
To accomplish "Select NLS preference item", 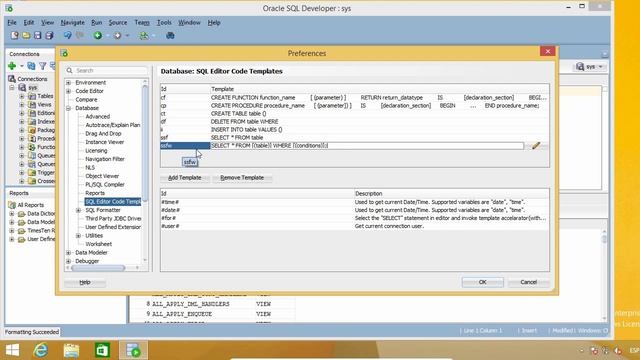I will click(x=90, y=168).
